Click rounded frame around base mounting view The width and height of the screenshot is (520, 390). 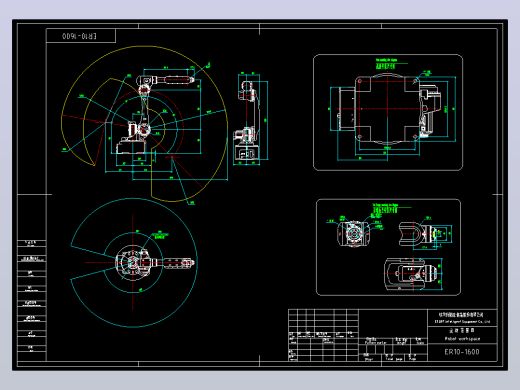click(388, 112)
